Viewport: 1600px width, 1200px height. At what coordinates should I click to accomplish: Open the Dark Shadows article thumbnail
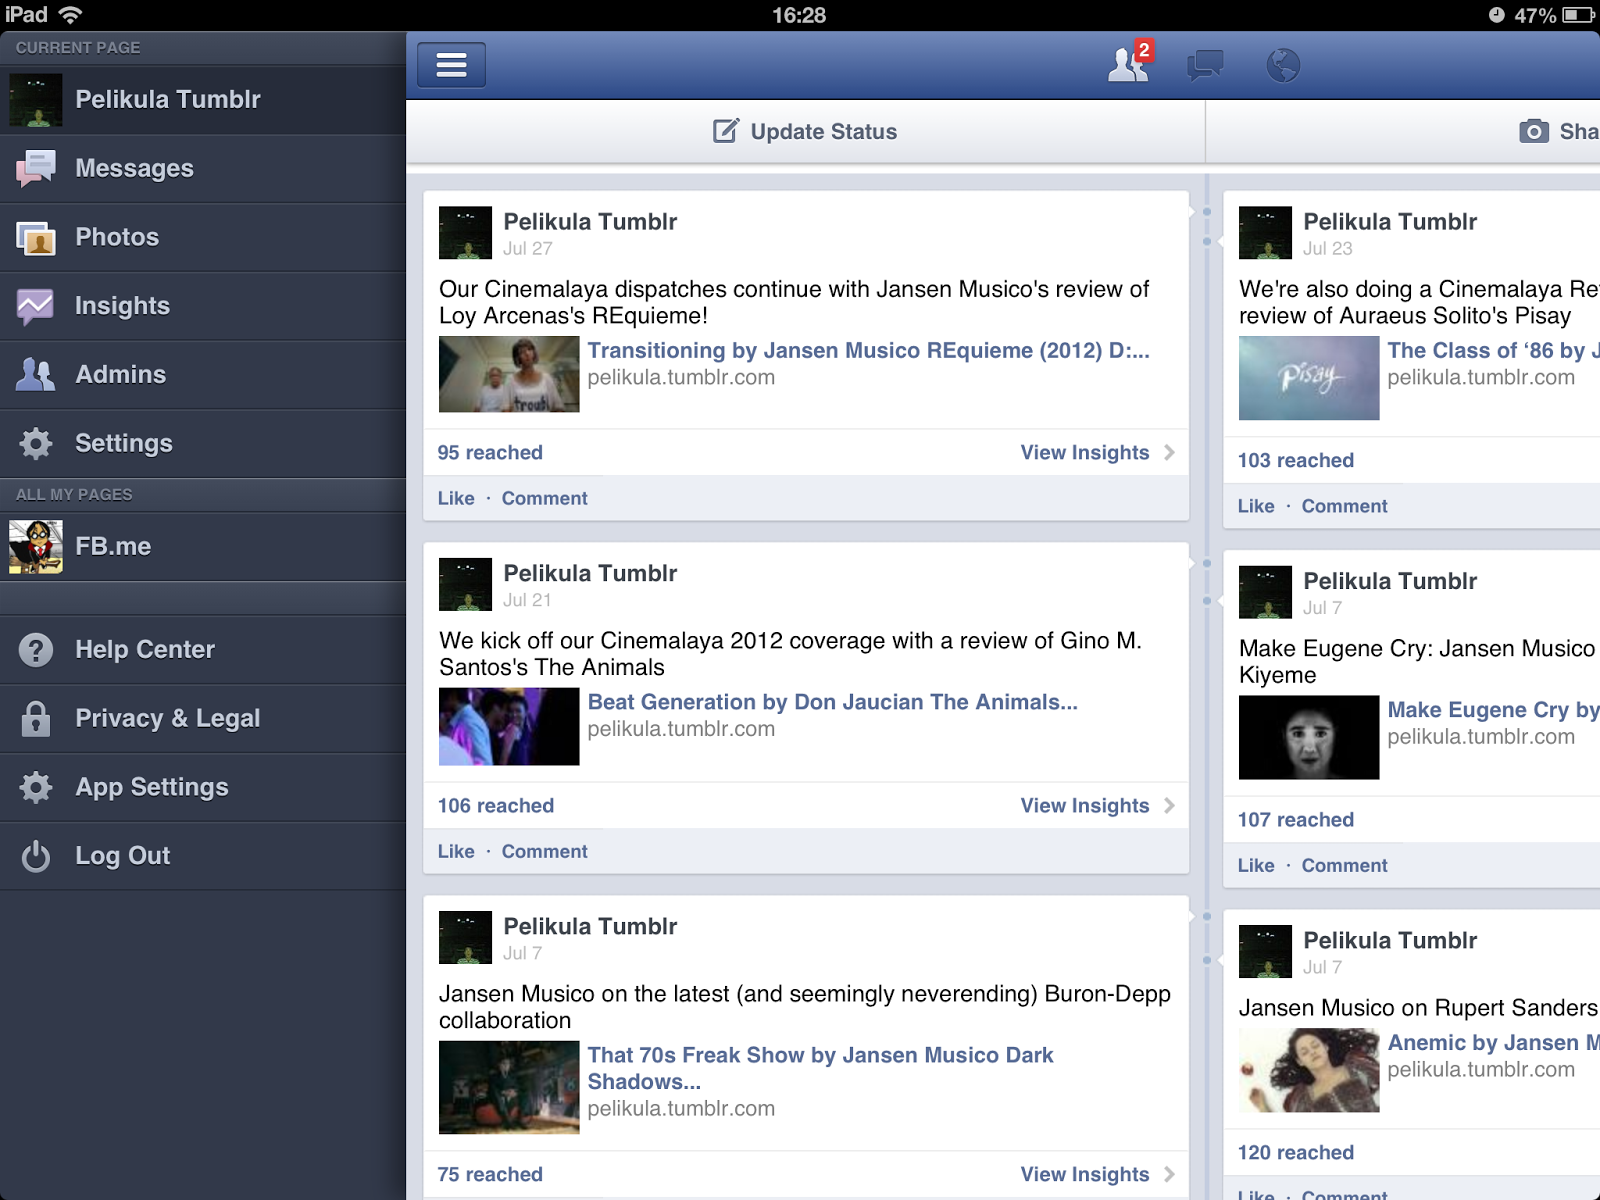click(509, 1087)
